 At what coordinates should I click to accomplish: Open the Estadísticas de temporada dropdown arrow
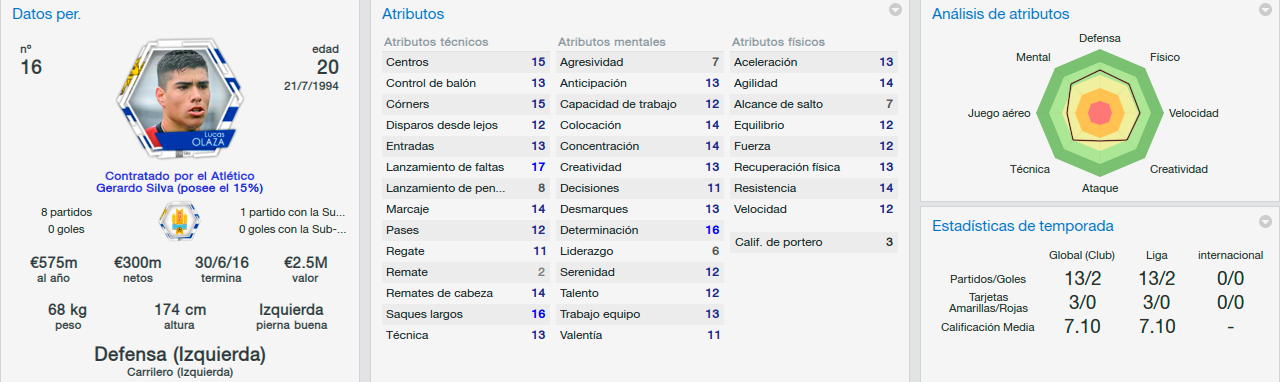pos(1266,222)
